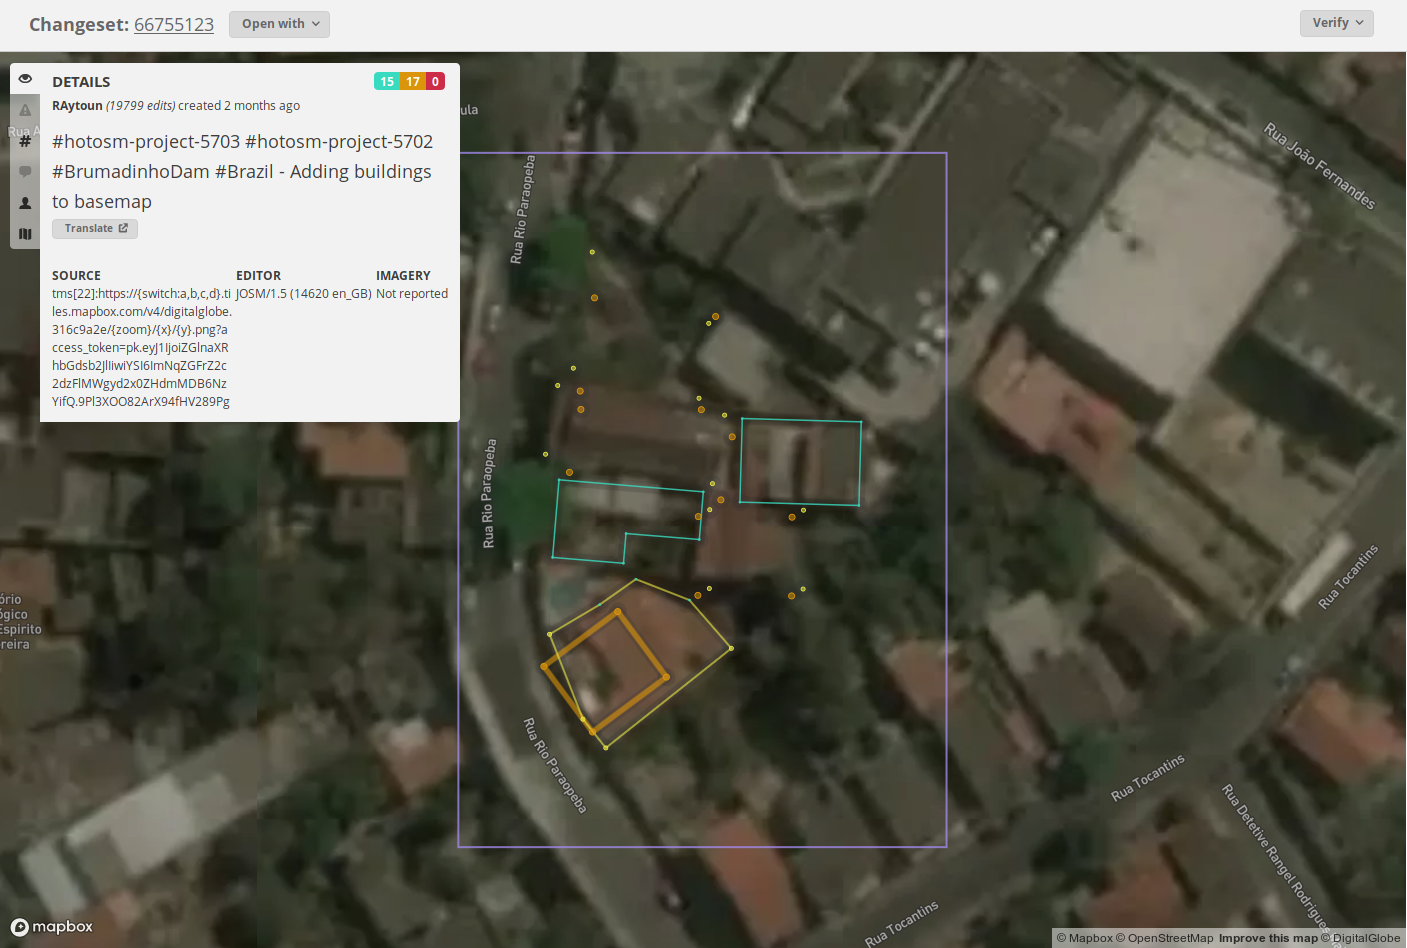Click the SOURCE tms URL text
This screenshot has height=948, width=1407.
(141, 348)
